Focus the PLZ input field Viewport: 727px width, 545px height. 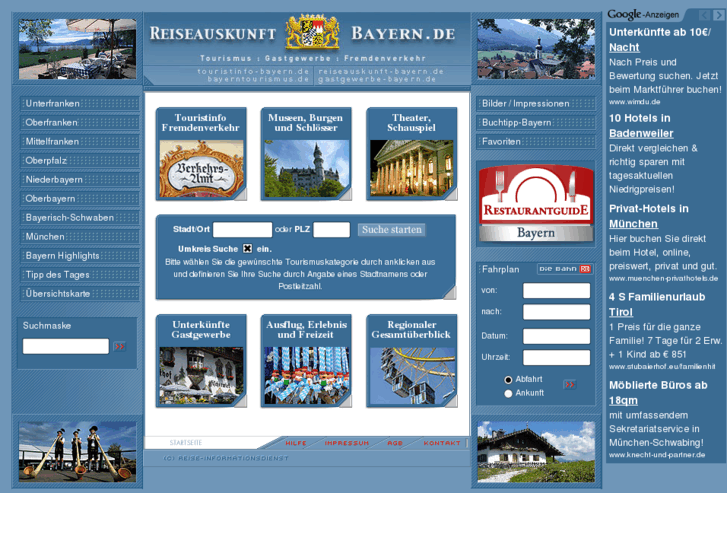(x=332, y=230)
